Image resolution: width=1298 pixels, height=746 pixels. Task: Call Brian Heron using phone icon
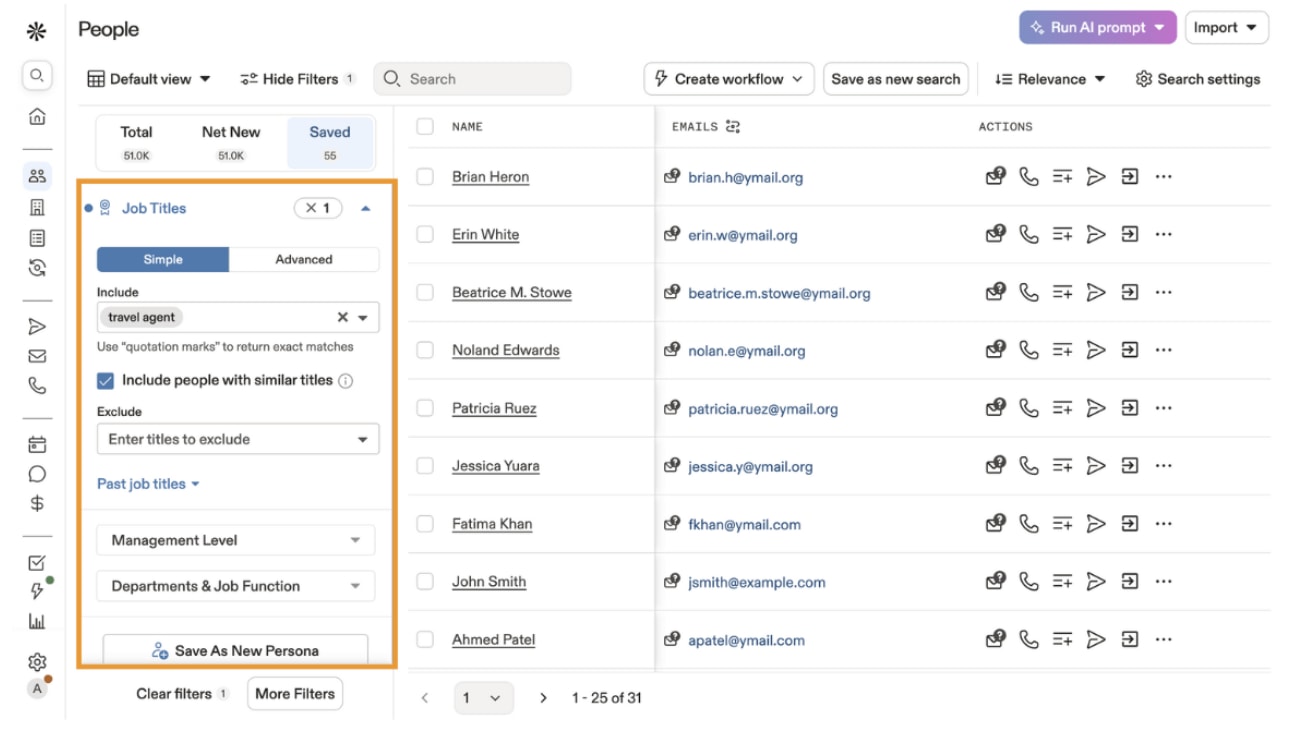[1029, 177]
